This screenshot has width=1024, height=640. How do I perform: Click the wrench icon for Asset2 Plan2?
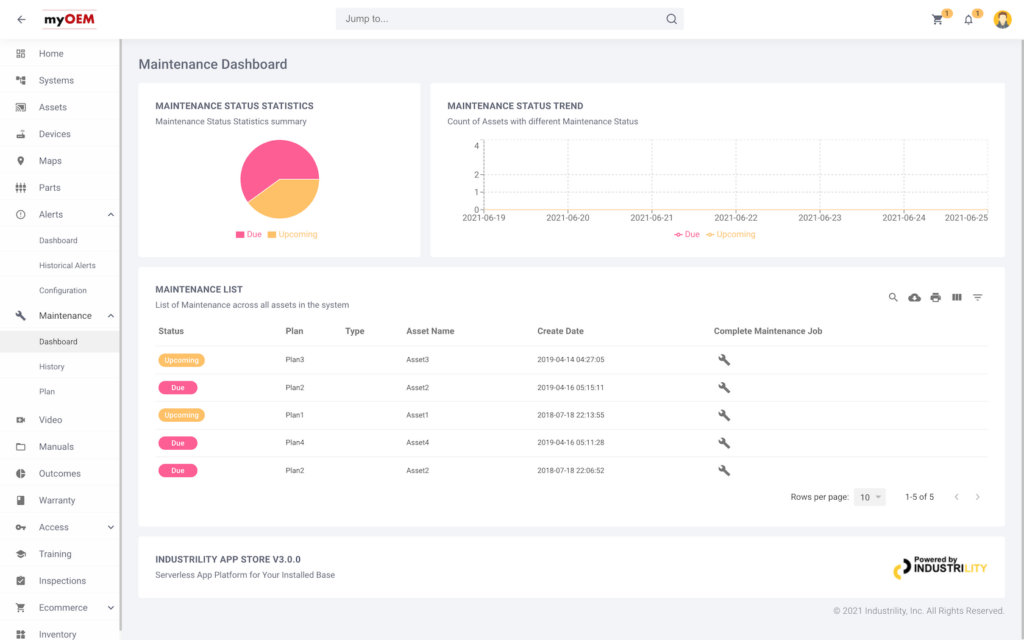click(x=724, y=387)
